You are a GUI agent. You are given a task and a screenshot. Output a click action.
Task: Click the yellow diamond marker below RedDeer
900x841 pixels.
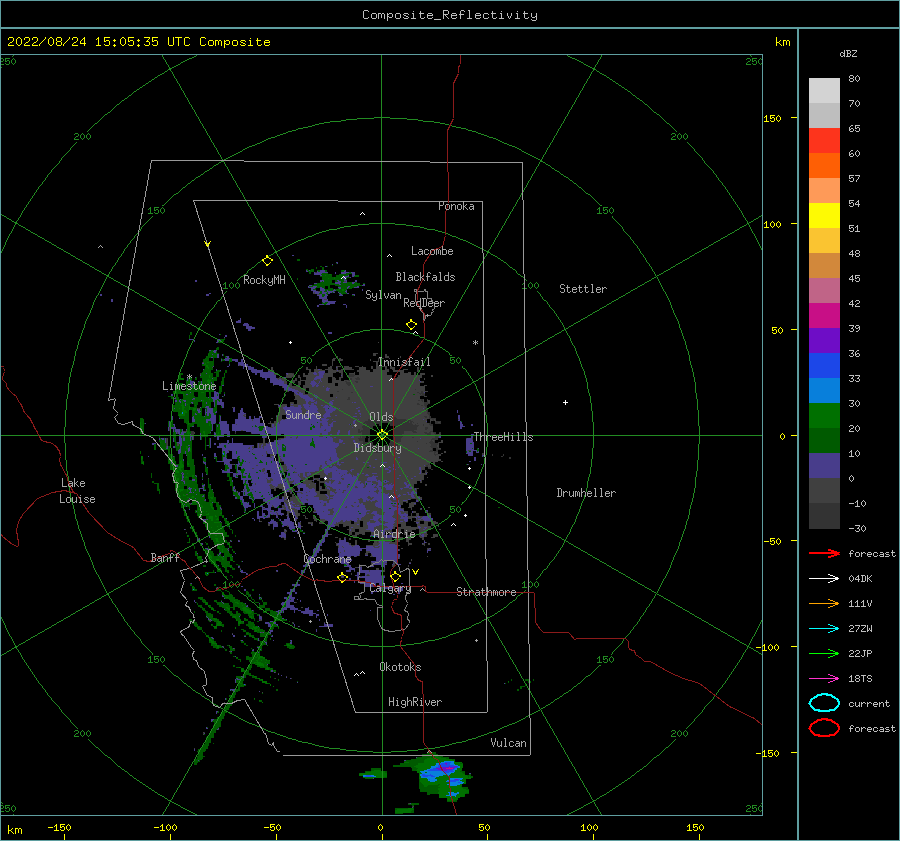coord(411,325)
